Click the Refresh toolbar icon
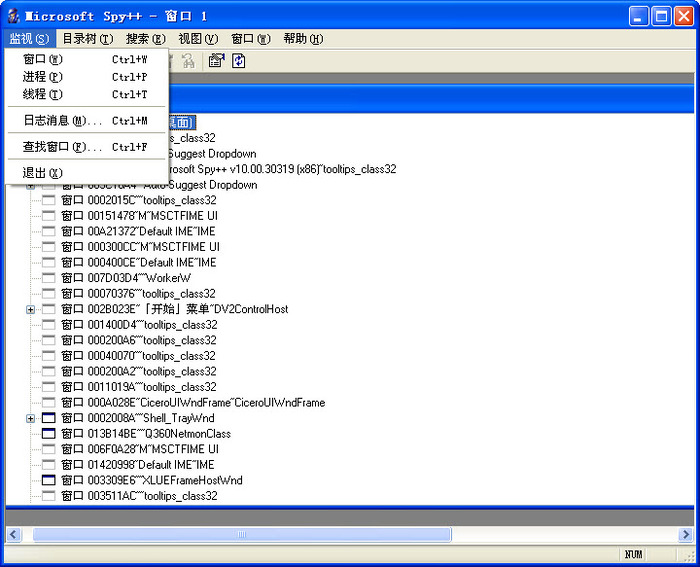Viewport: 700px width, 567px height. [239, 61]
